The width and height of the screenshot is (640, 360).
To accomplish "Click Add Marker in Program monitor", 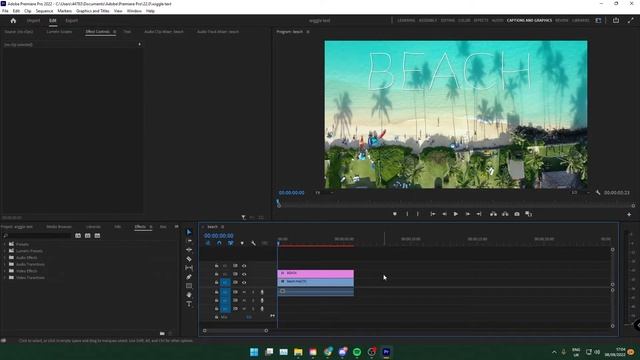I will tap(395, 214).
